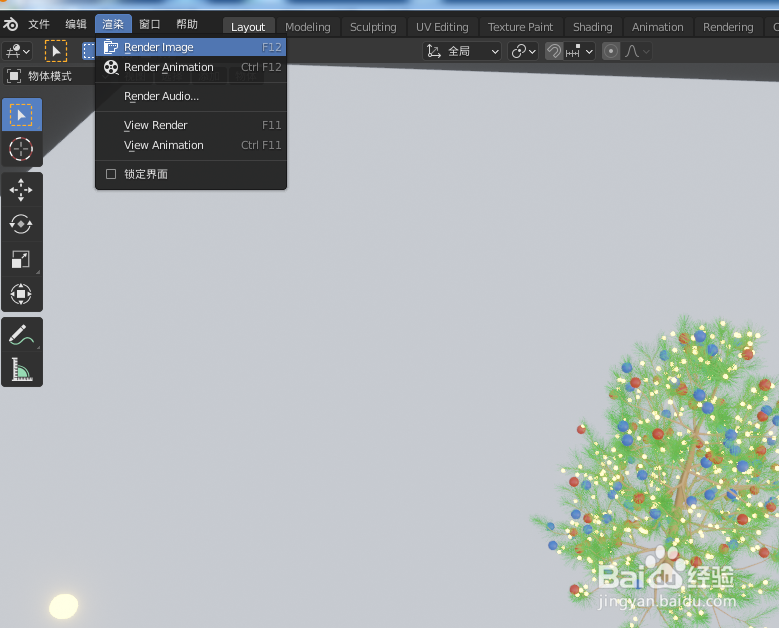Screen dimensions: 779x628
Task: Open the proportional falloff curve dropdown
Action: (637, 51)
